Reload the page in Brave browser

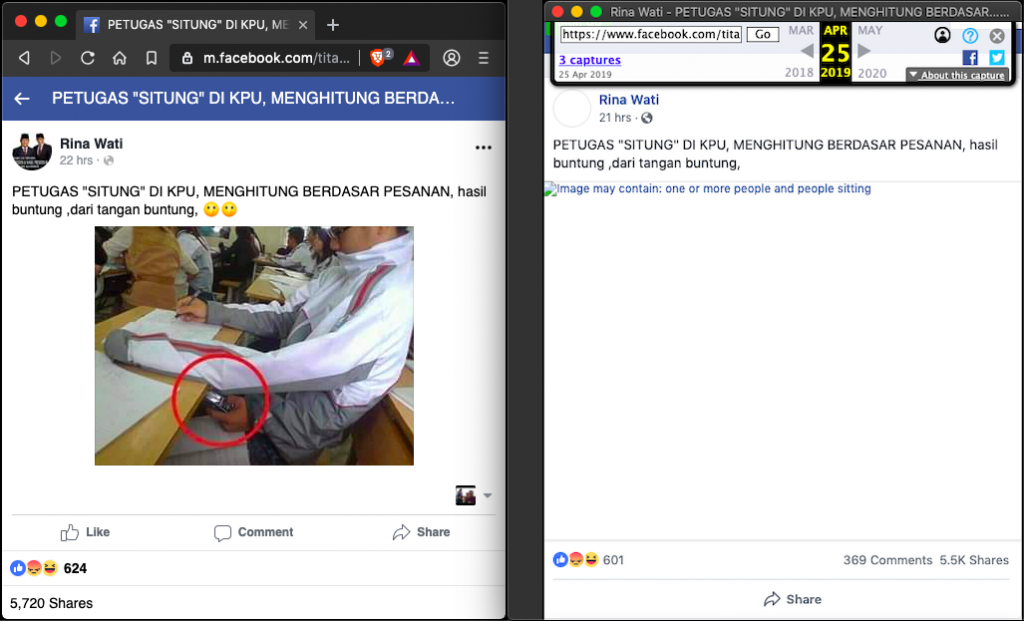[87, 58]
